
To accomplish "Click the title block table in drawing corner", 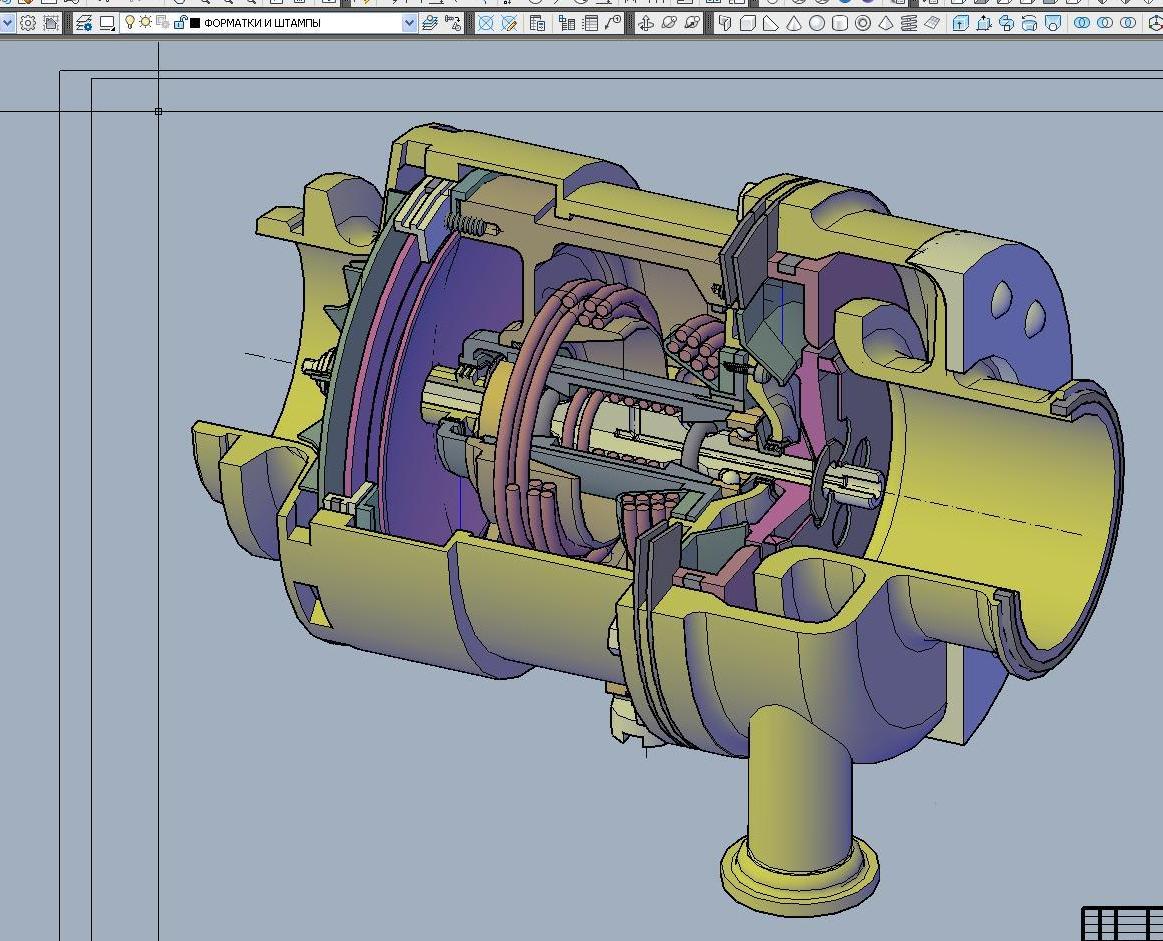I will 1121,923.
